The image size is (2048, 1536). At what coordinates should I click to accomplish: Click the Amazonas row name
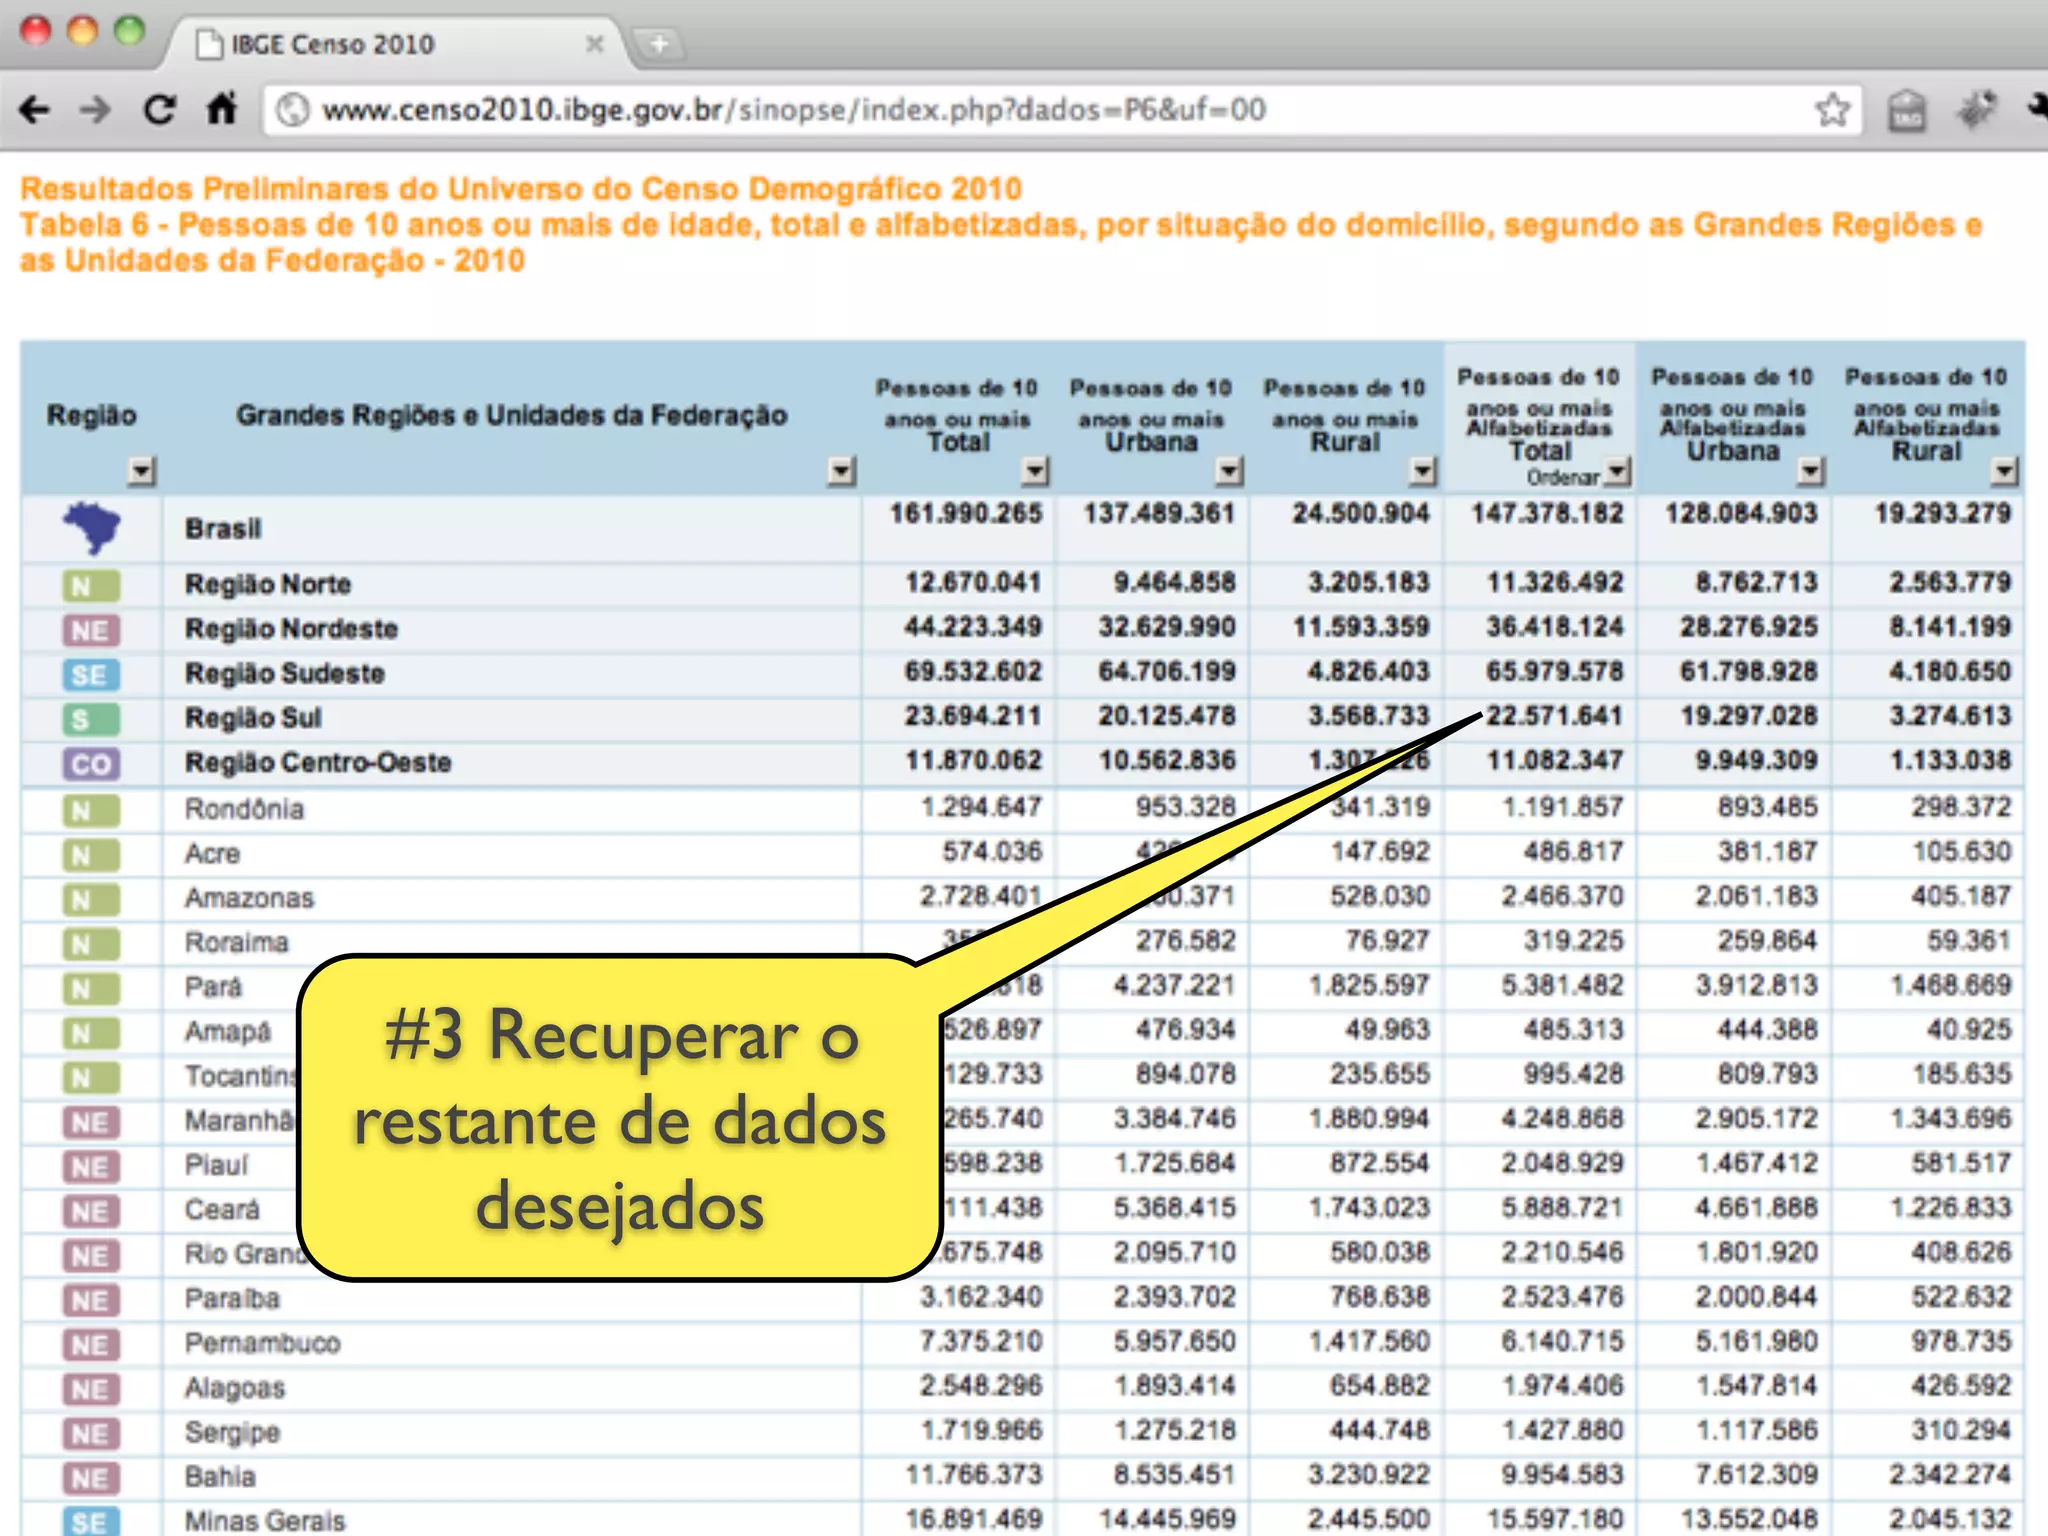[x=249, y=900]
